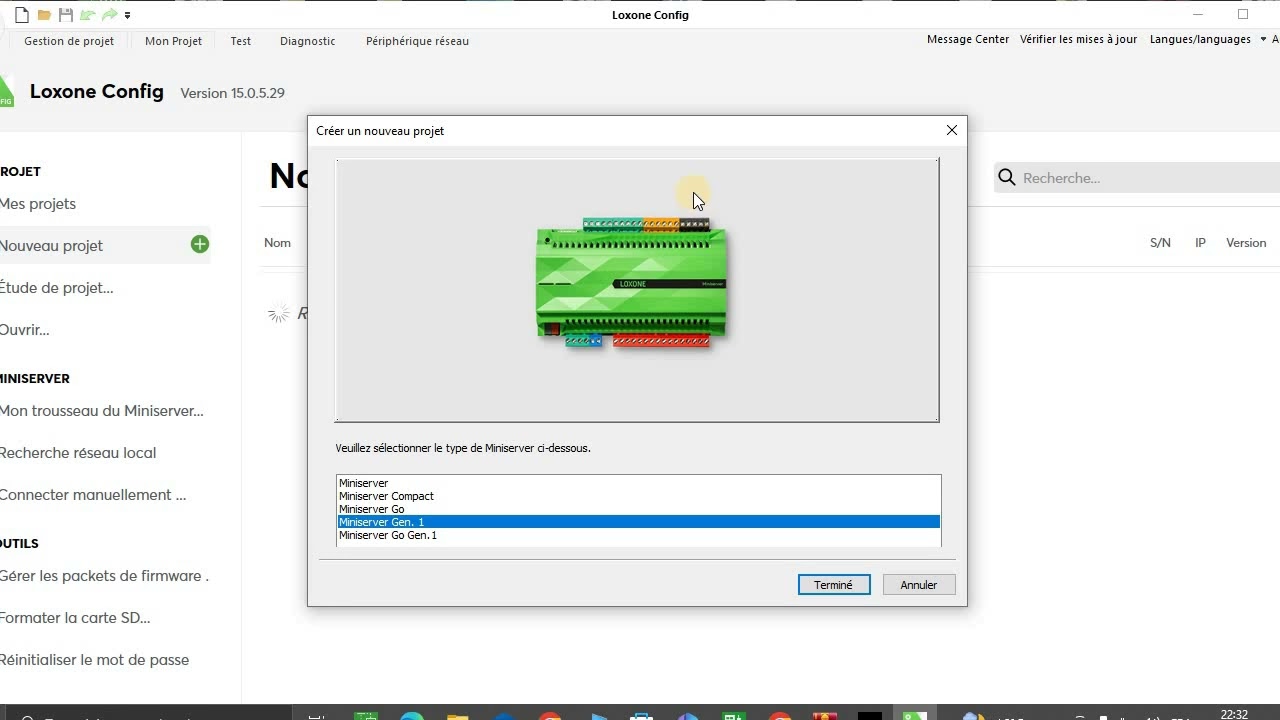Select the highlighted Miniserver Gen. 1 entry
Viewport: 1280px width, 720px height.
click(x=639, y=522)
